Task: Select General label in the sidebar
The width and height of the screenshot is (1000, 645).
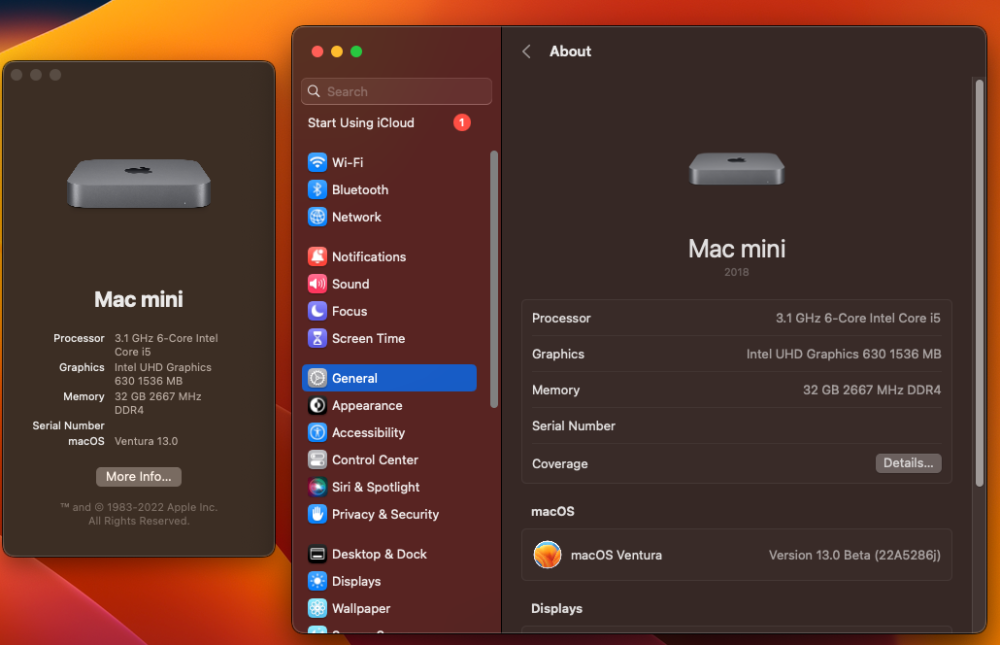Action: [x=355, y=378]
